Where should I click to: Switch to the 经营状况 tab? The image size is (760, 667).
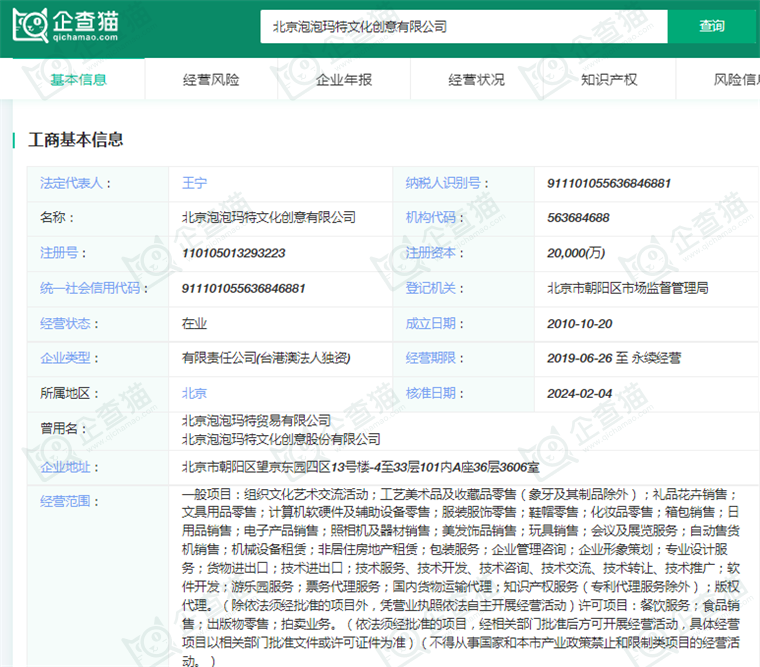pos(476,79)
